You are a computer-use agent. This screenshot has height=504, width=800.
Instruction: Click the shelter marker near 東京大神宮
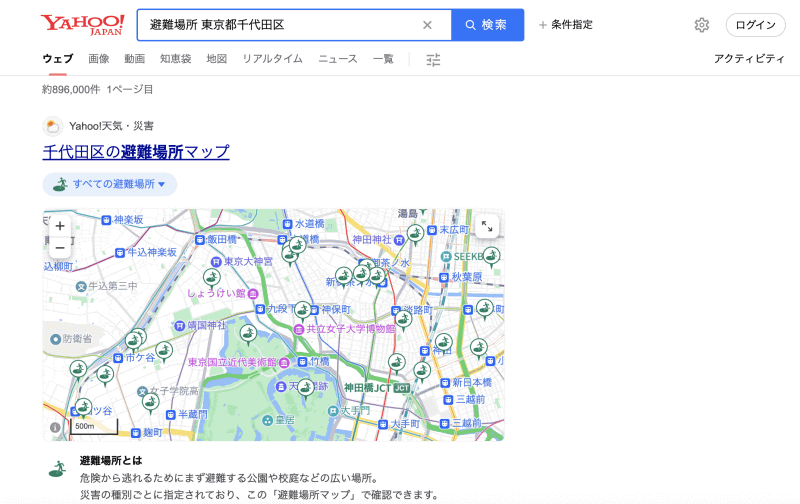point(212,278)
